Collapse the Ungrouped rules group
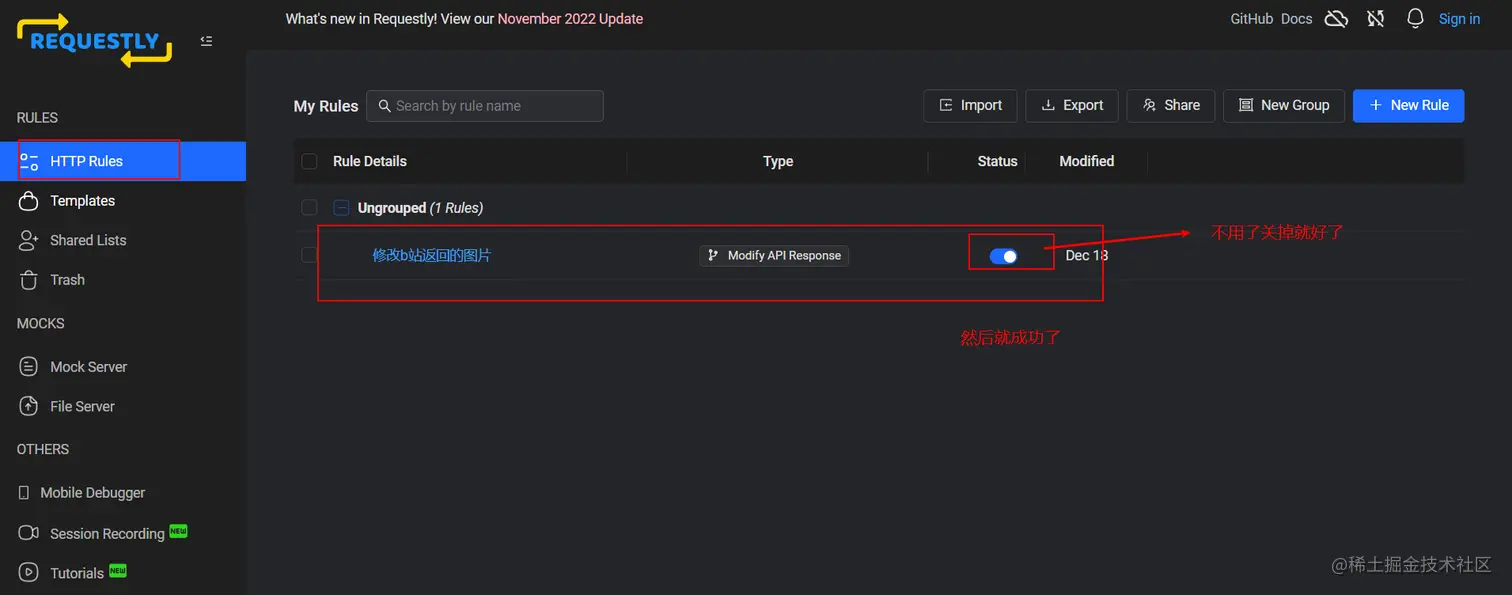1512x595 pixels. (x=341, y=208)
